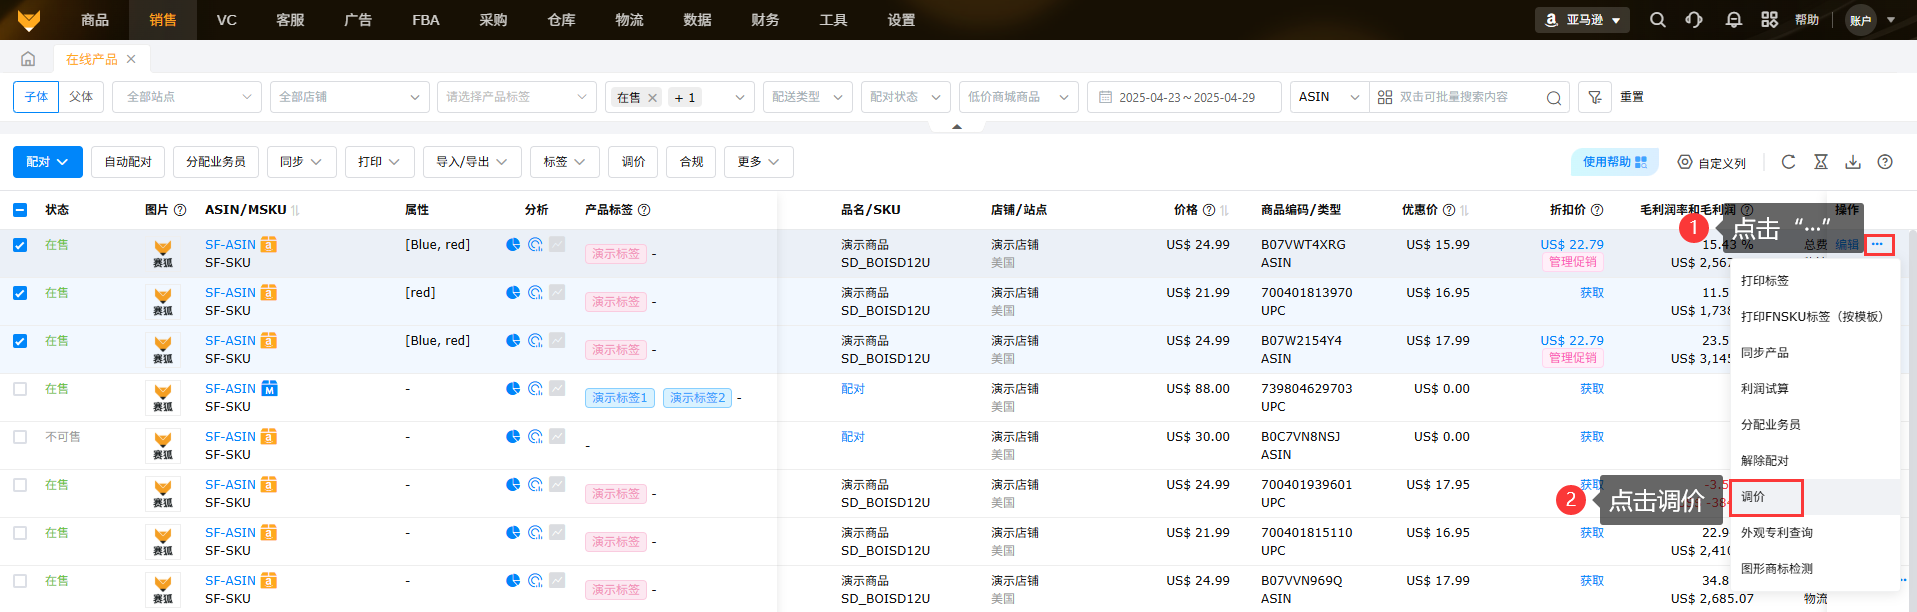Click 重置 to reset filters
The image size is (1917, 612).
click(1631, 97)
